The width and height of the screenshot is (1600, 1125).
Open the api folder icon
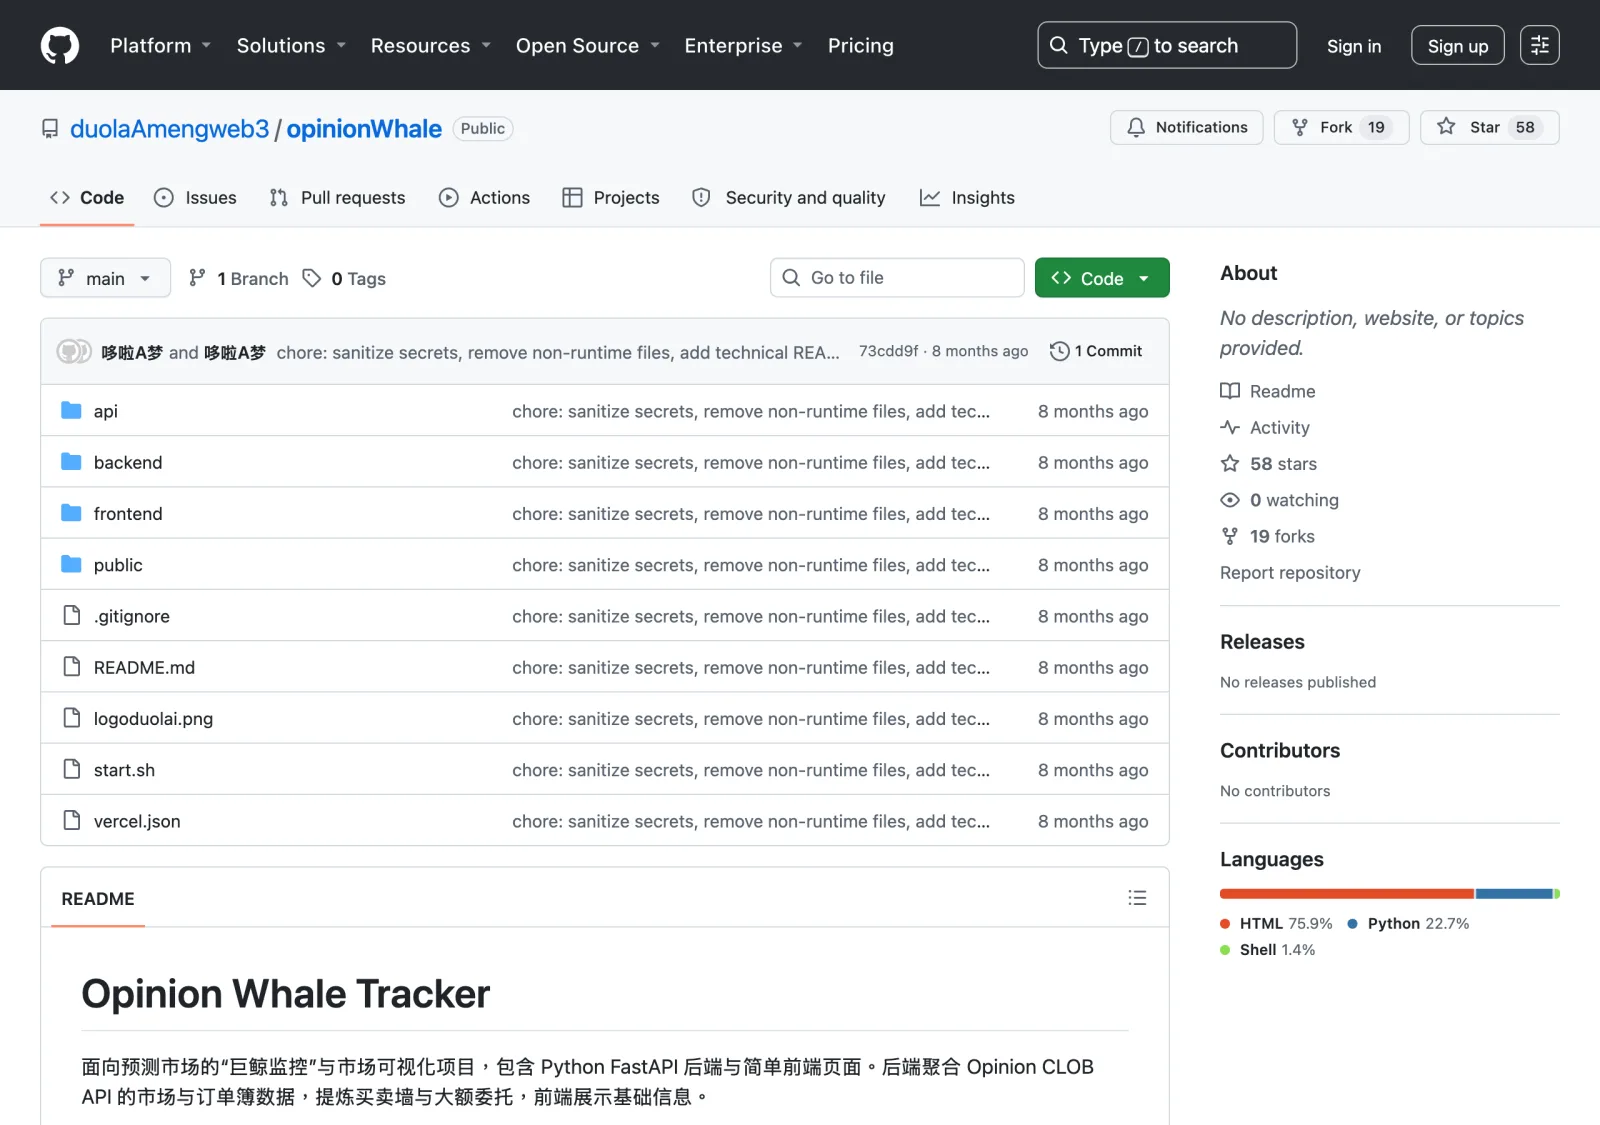[71, 410]
